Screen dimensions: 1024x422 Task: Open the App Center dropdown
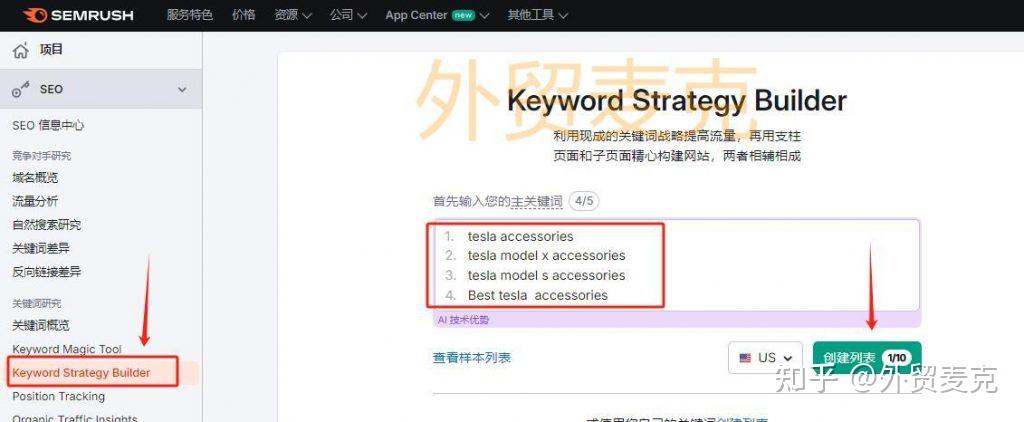[437, 15]
